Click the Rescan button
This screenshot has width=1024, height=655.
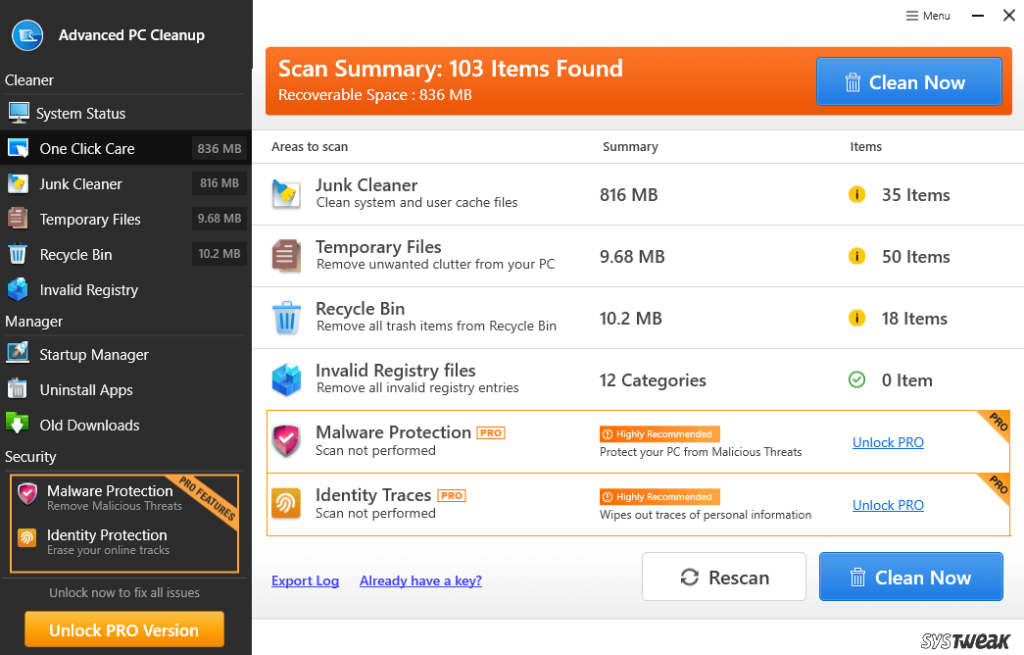[x=724, y=577]
